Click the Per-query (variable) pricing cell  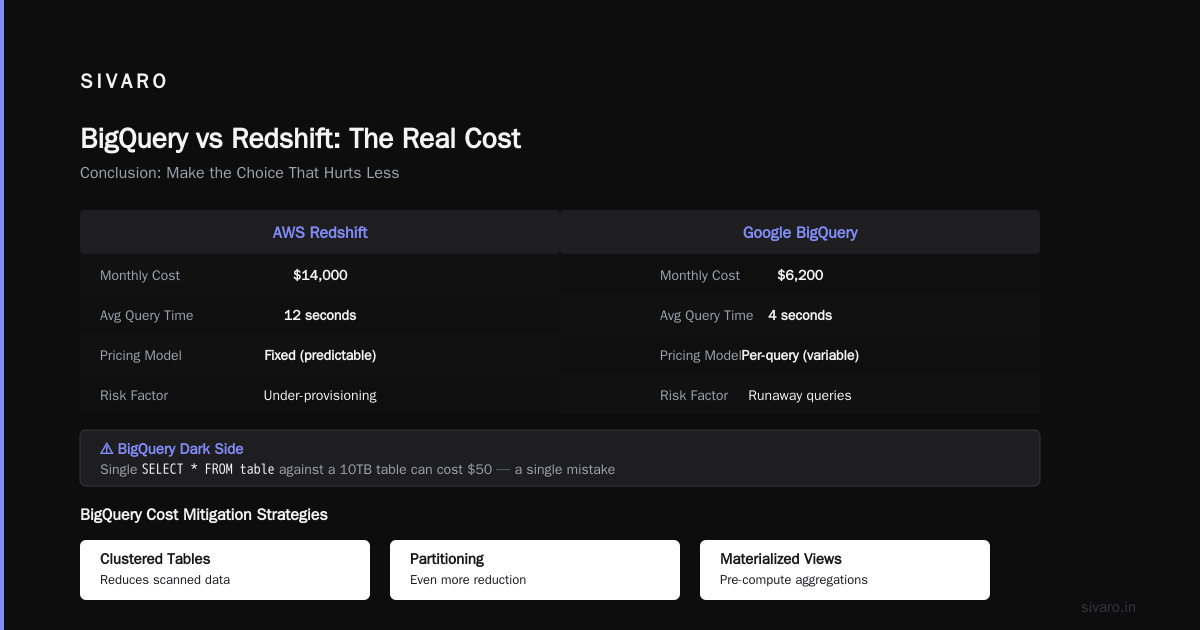[800, 355]
